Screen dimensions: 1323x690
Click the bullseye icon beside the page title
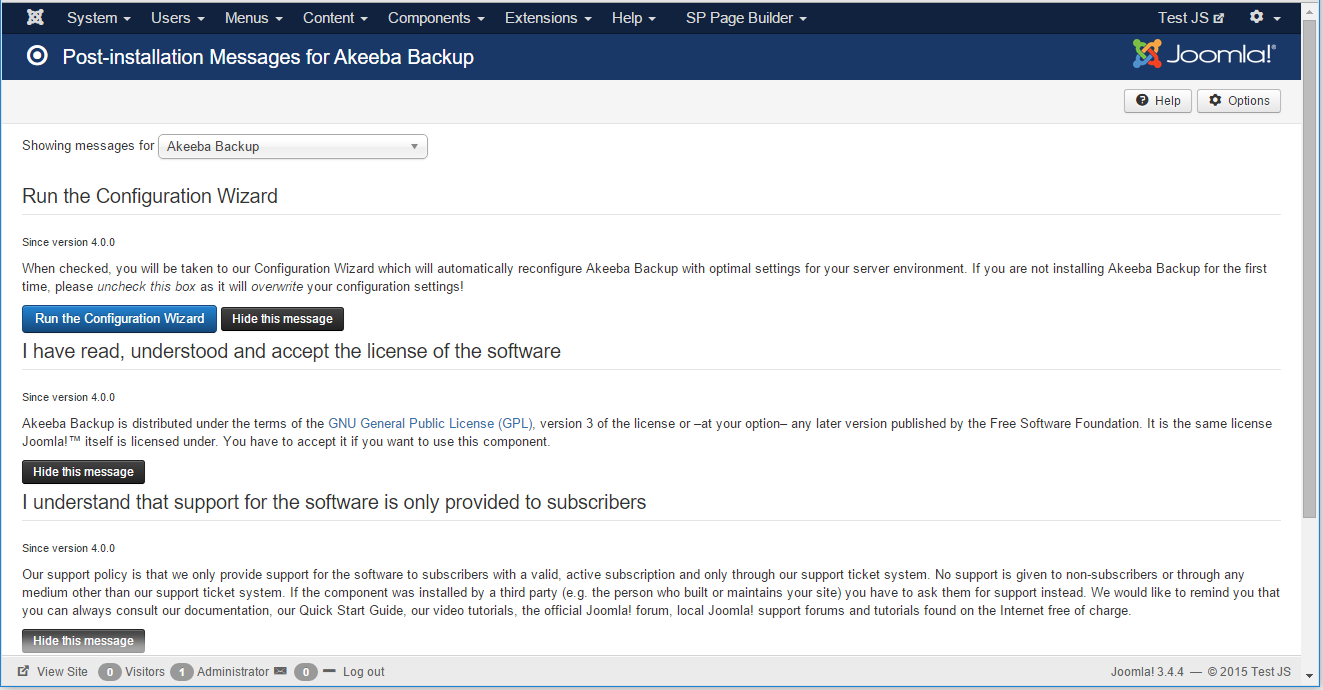click(37, 56)
